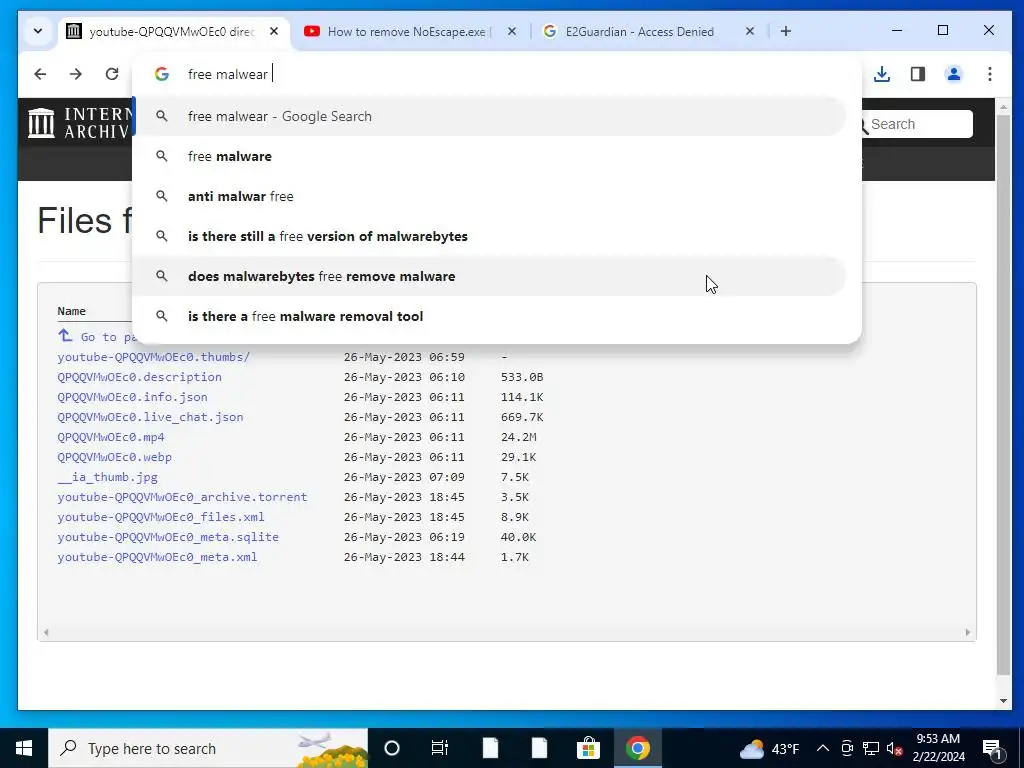Viewport: 1024px width, 768px height.
Task: Click the '669.7K' size value
Action: pyautogui.click(x=522, y=417)
